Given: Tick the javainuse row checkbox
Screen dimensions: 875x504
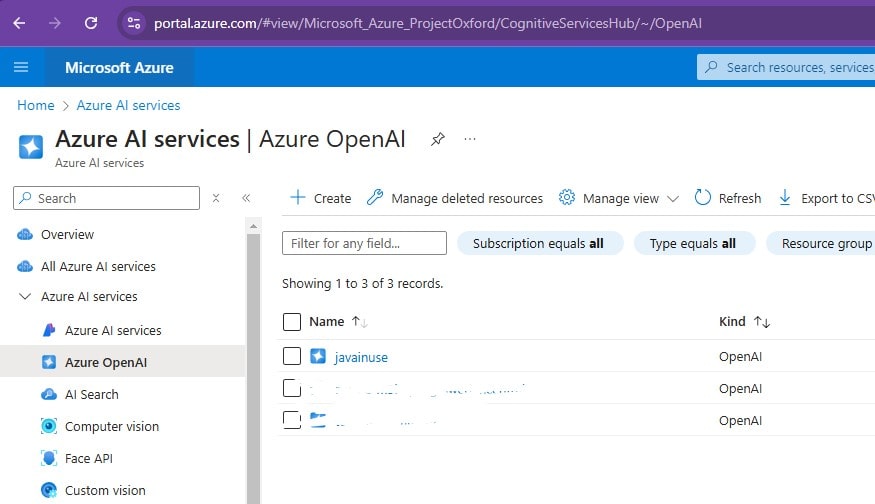Looking at the screenshot, I should [x=292, y=356].
